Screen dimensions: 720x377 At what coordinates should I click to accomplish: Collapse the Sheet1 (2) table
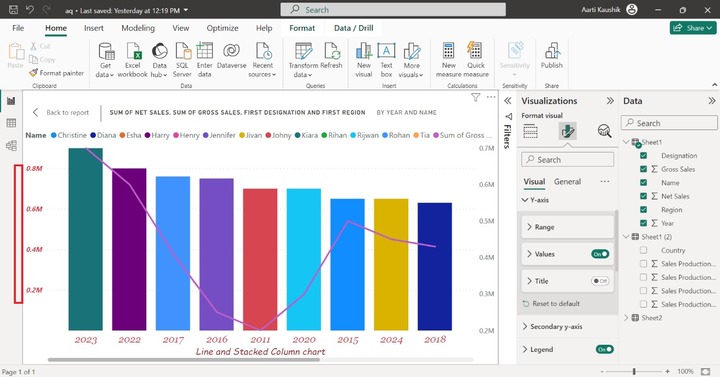coord(626,236)
